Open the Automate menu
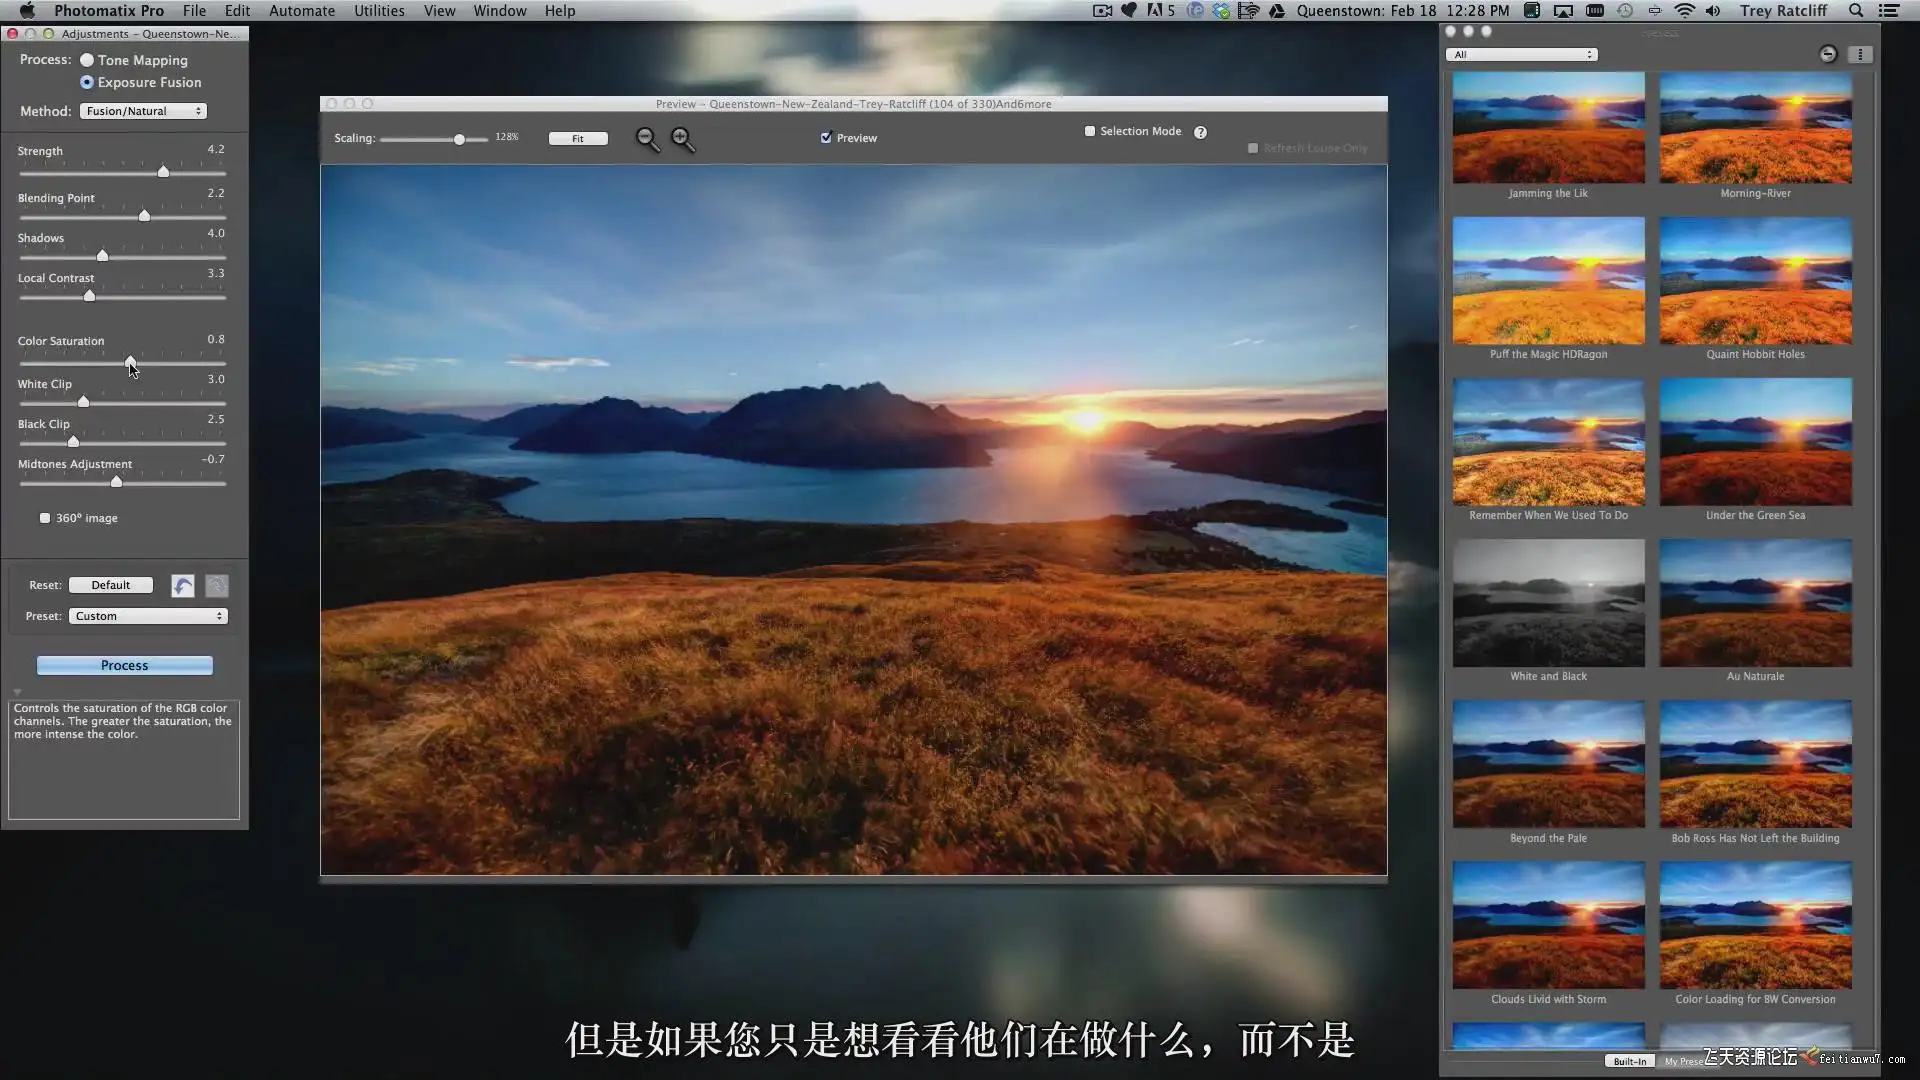The width and height of the screenshot is (1920, 1080). 302,11
